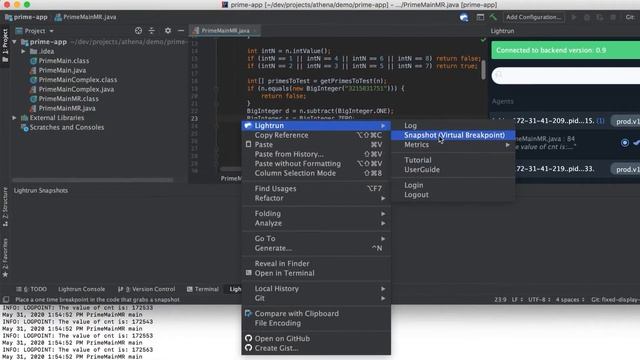Collapse the prime-app project tree node

(14, 42)
